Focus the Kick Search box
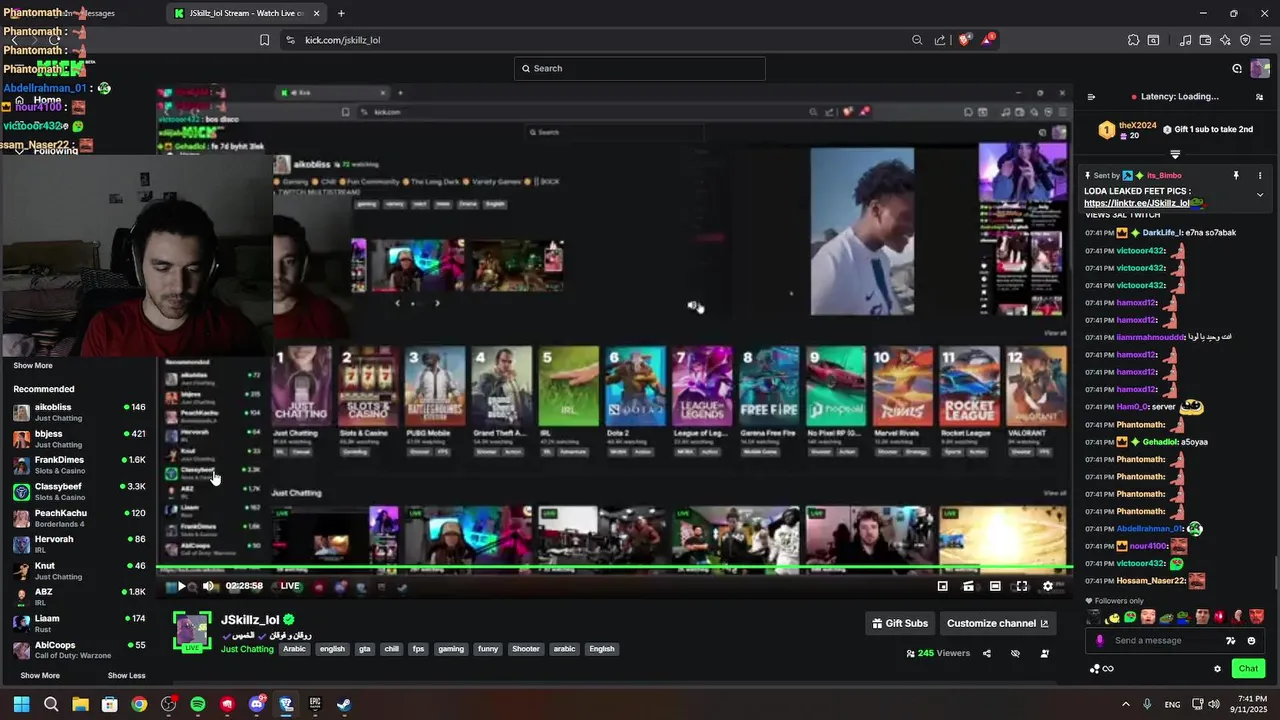 [640, 68]
